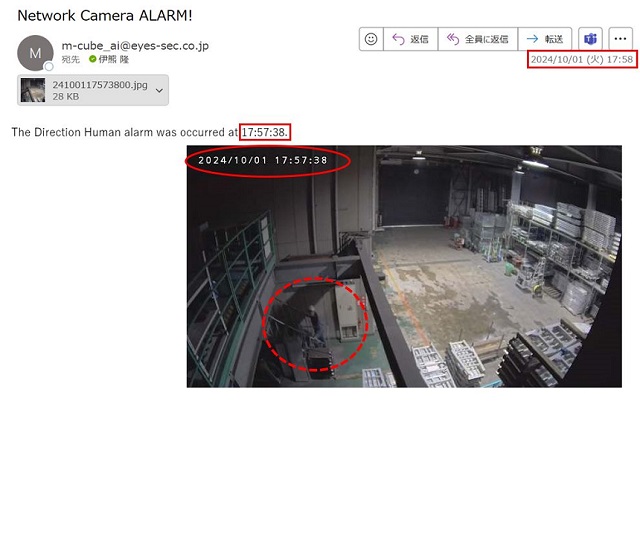Click the subject Network Camera ALARM!
This screenshot has width=640, height=535.
coord(104,16)
